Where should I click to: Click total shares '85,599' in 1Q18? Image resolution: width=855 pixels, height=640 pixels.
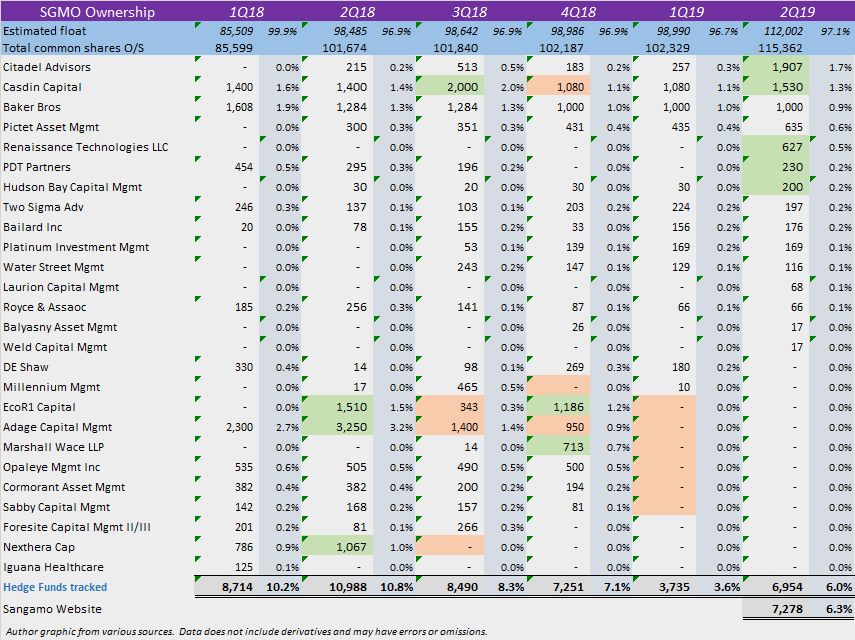234,48
